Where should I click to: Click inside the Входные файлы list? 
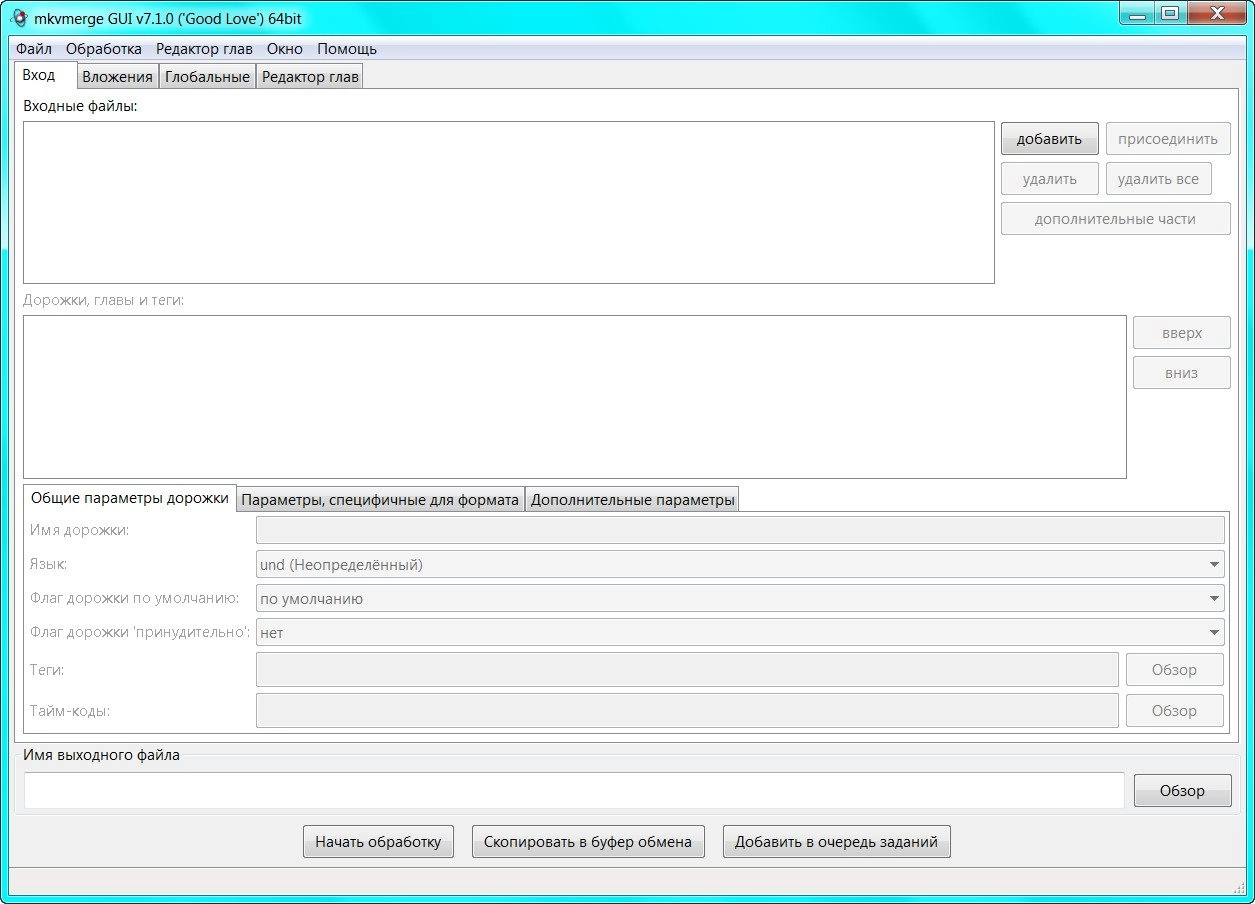[509, 203]
